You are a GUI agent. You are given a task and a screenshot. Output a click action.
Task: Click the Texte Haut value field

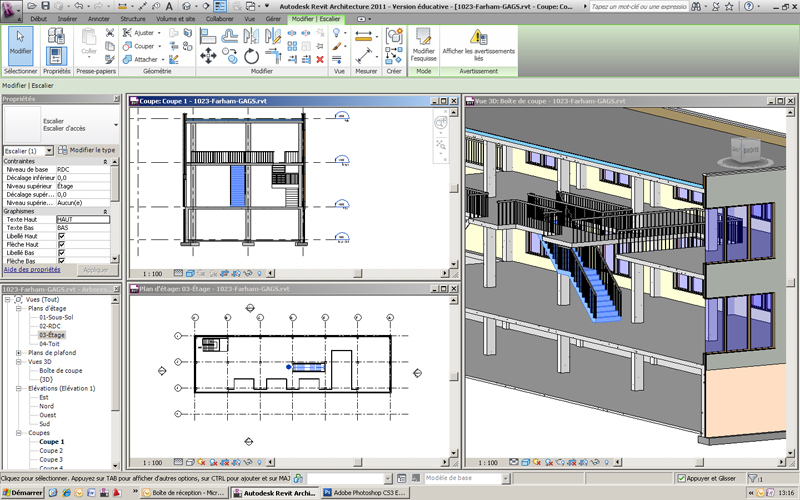click(83, 219)
